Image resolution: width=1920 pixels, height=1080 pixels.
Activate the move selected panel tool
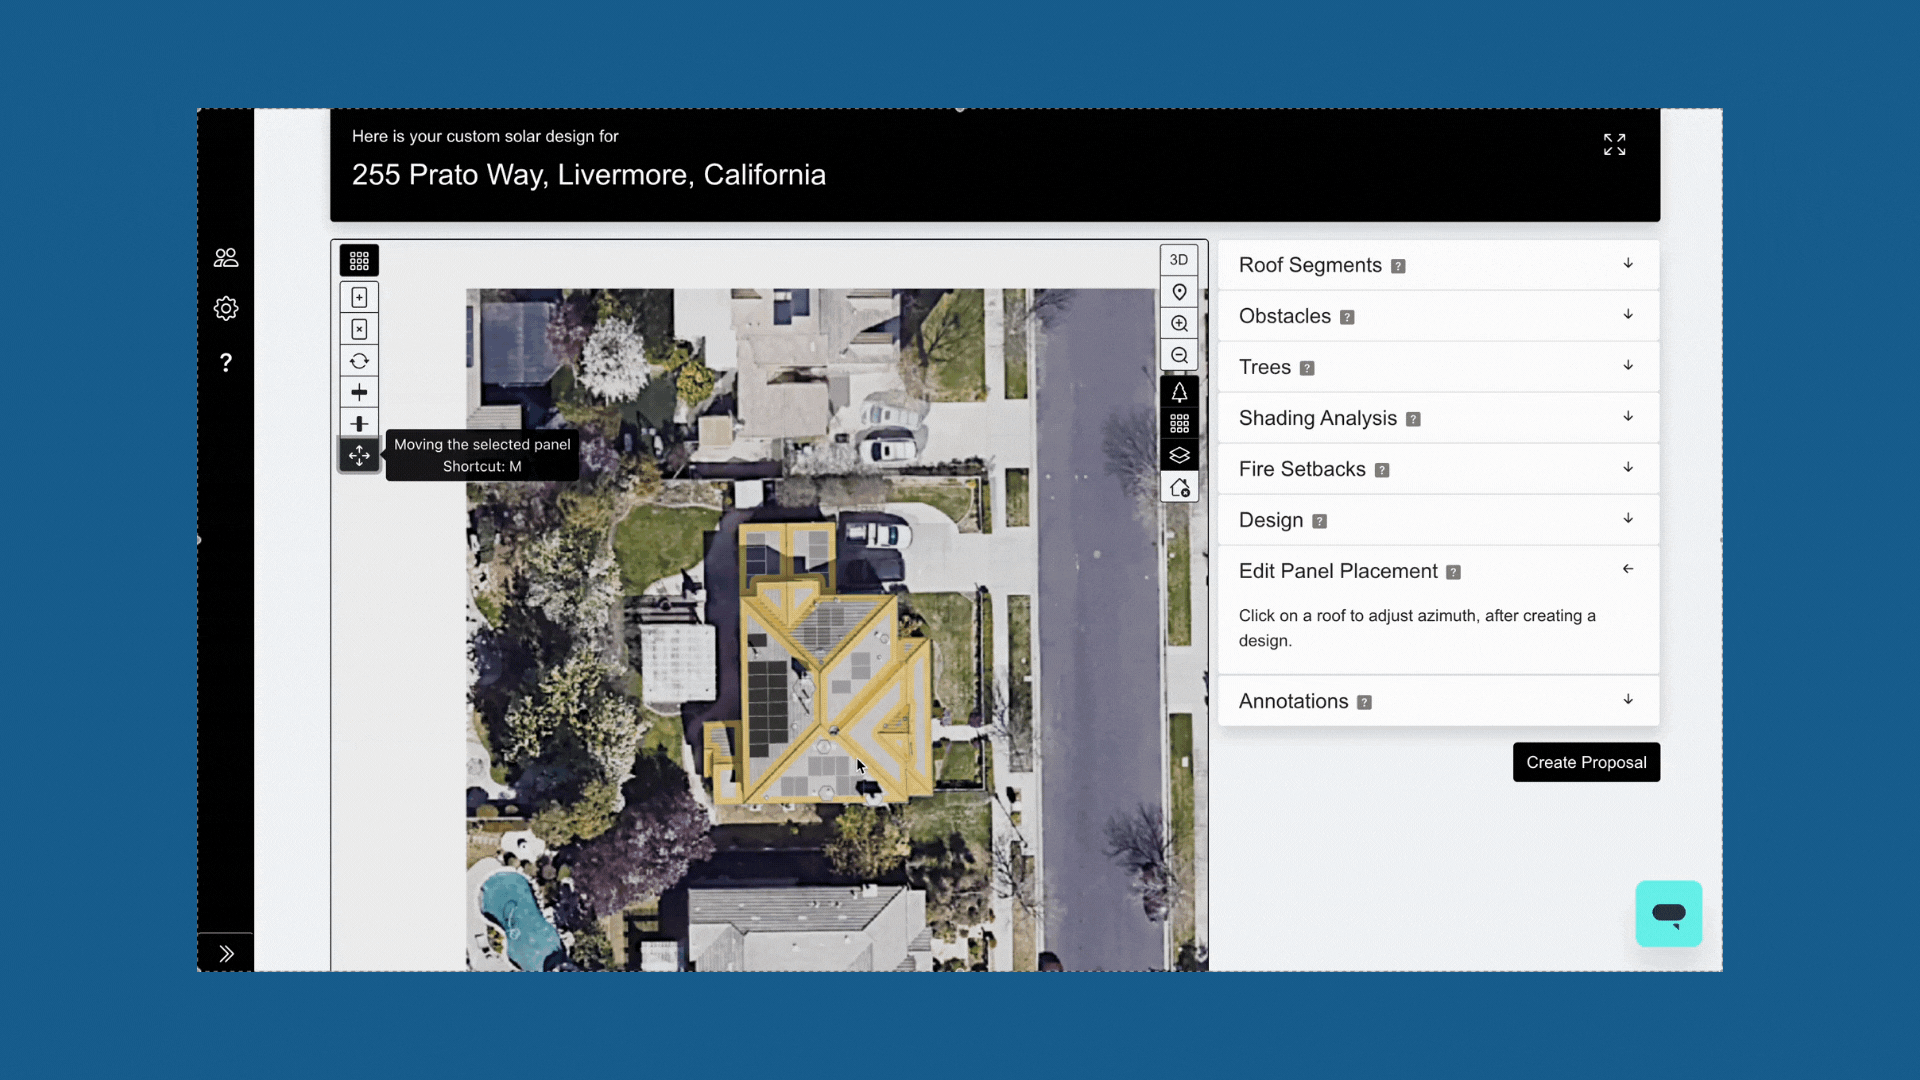359,456
